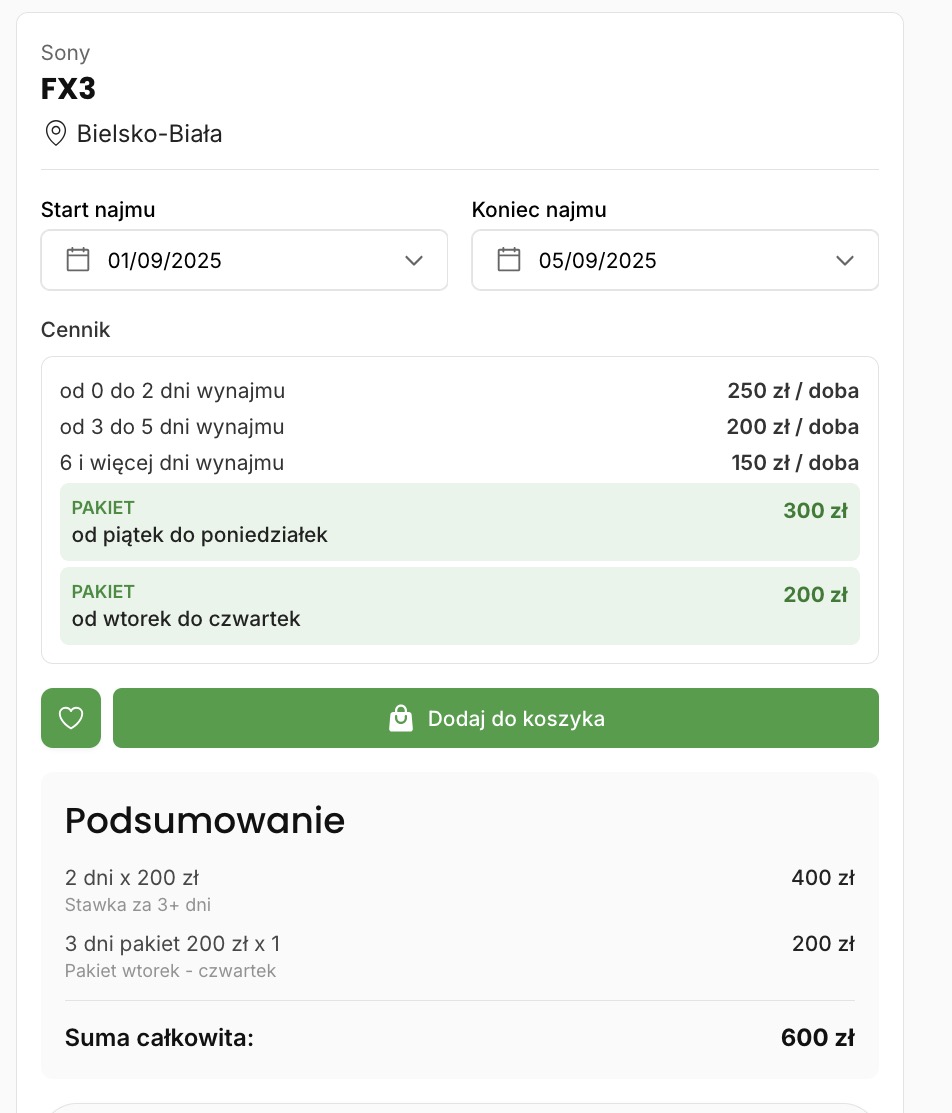Expand the Koniec najmu date chevron
This screenshot has height=1113, width=952.
845,260
